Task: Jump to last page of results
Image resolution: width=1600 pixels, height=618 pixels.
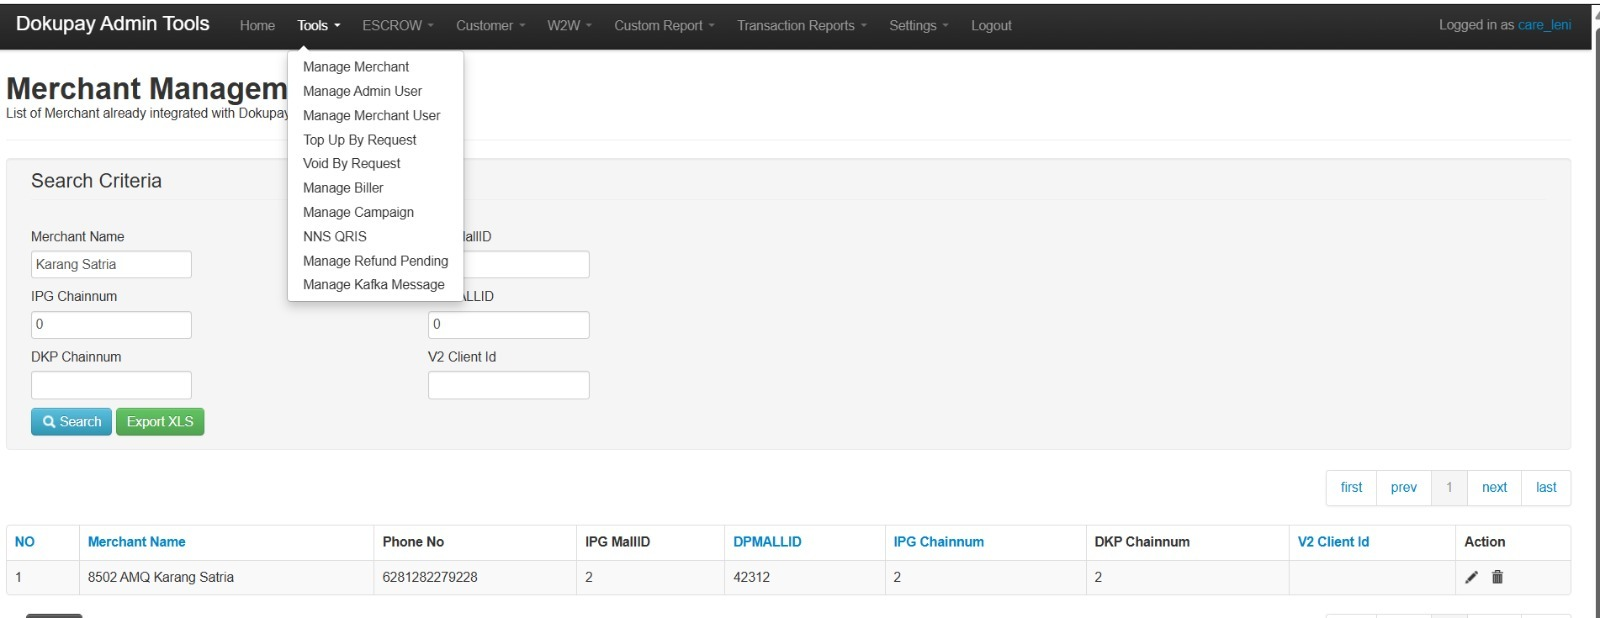Action: tap(1546, 488)
